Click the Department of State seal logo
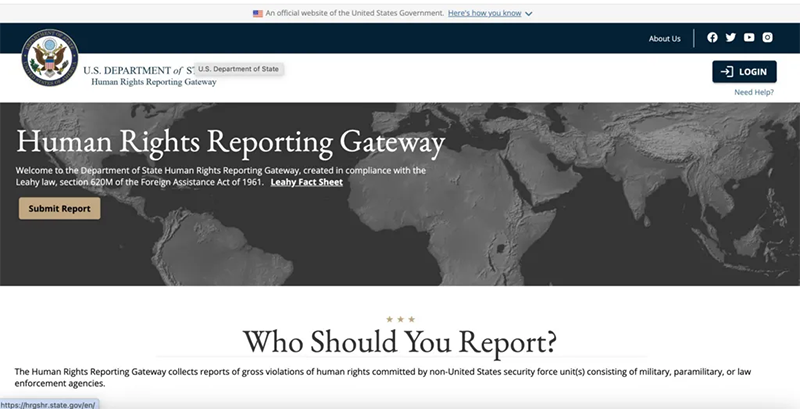 [x=49, y=58]
